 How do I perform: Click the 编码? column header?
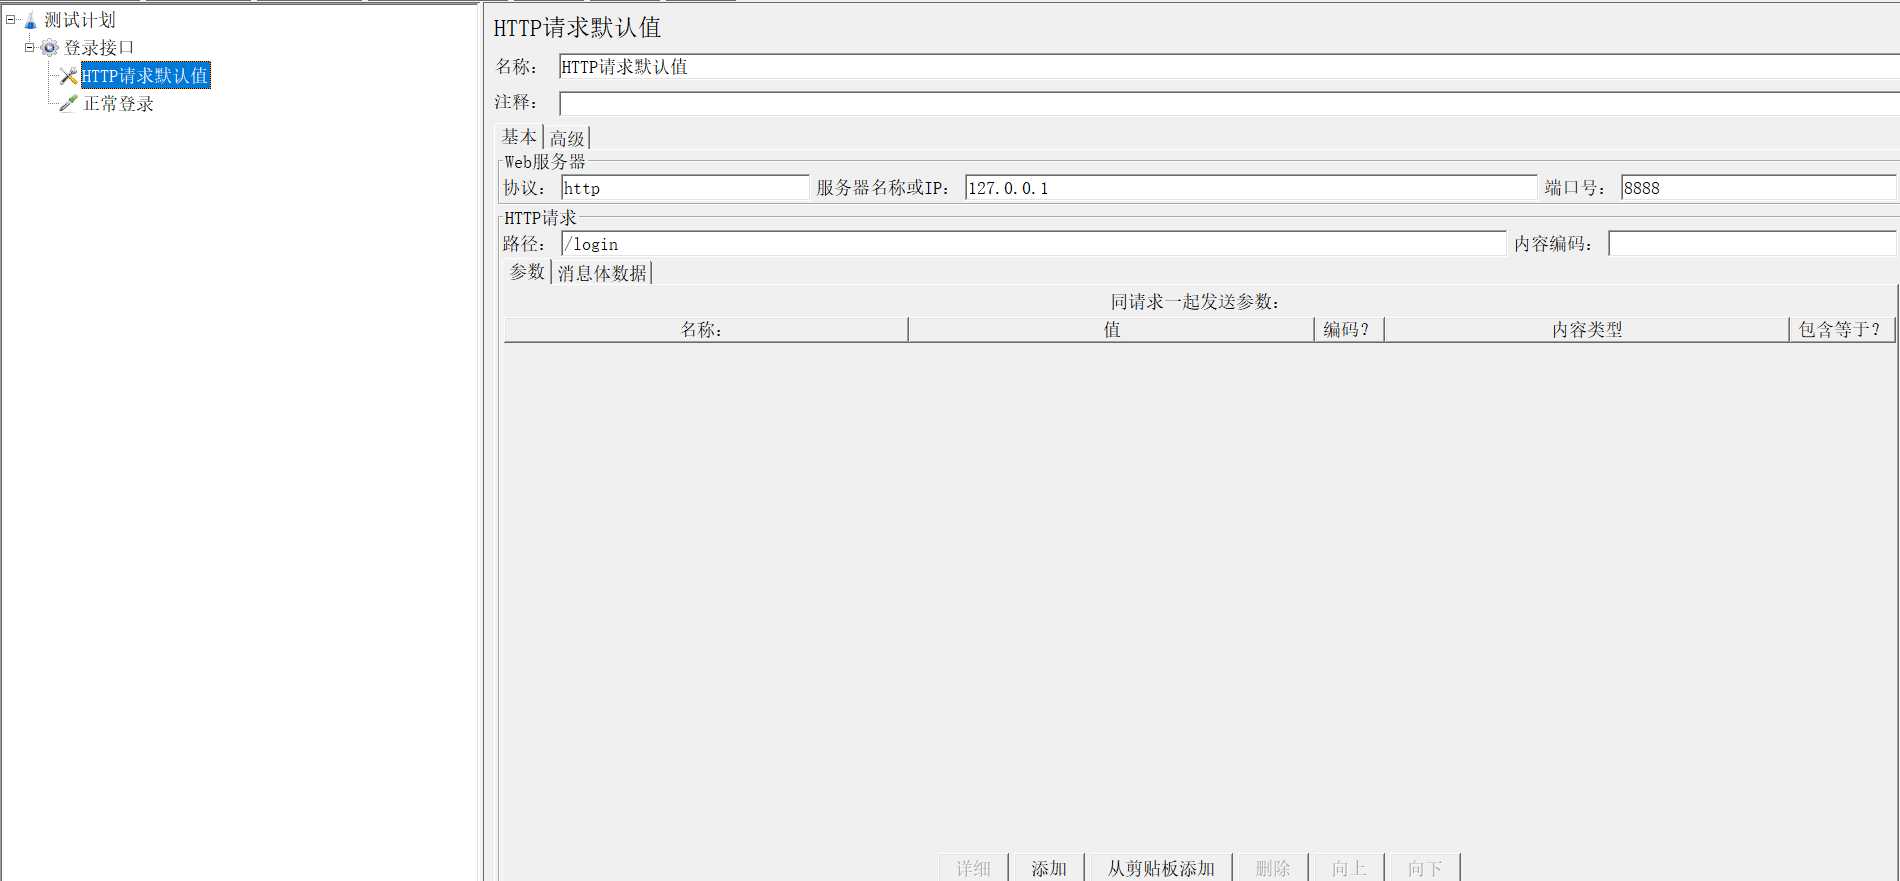[x=1348, y=330]
